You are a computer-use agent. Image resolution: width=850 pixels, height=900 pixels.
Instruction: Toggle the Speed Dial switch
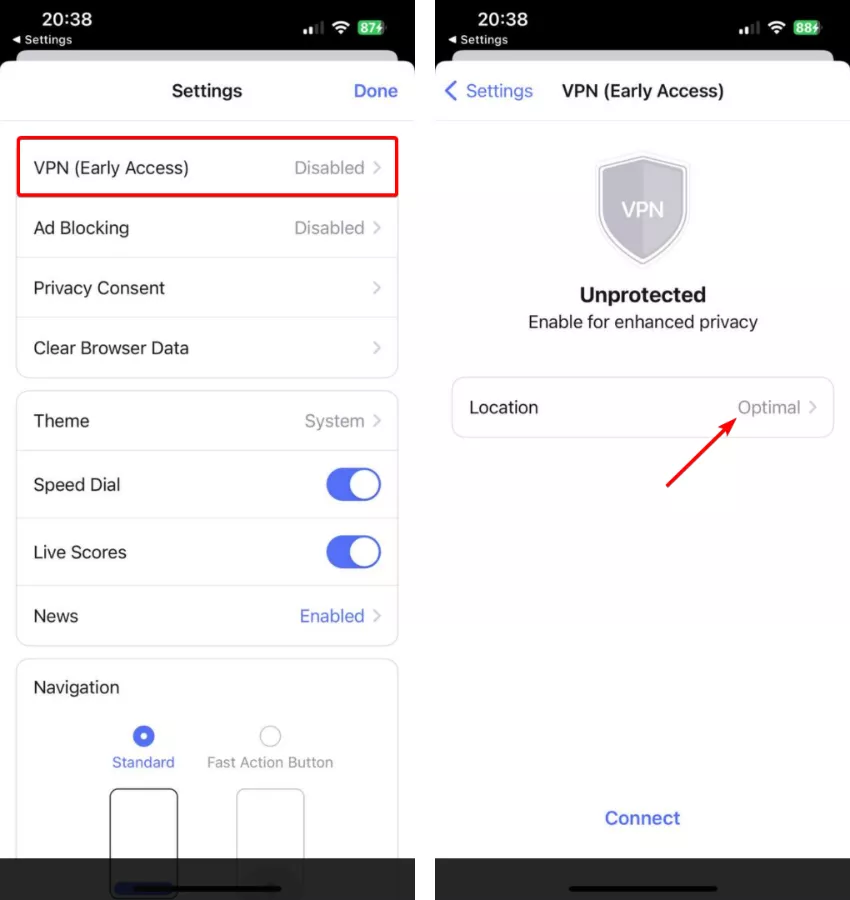pyautogui.click(x=353, y=484)
